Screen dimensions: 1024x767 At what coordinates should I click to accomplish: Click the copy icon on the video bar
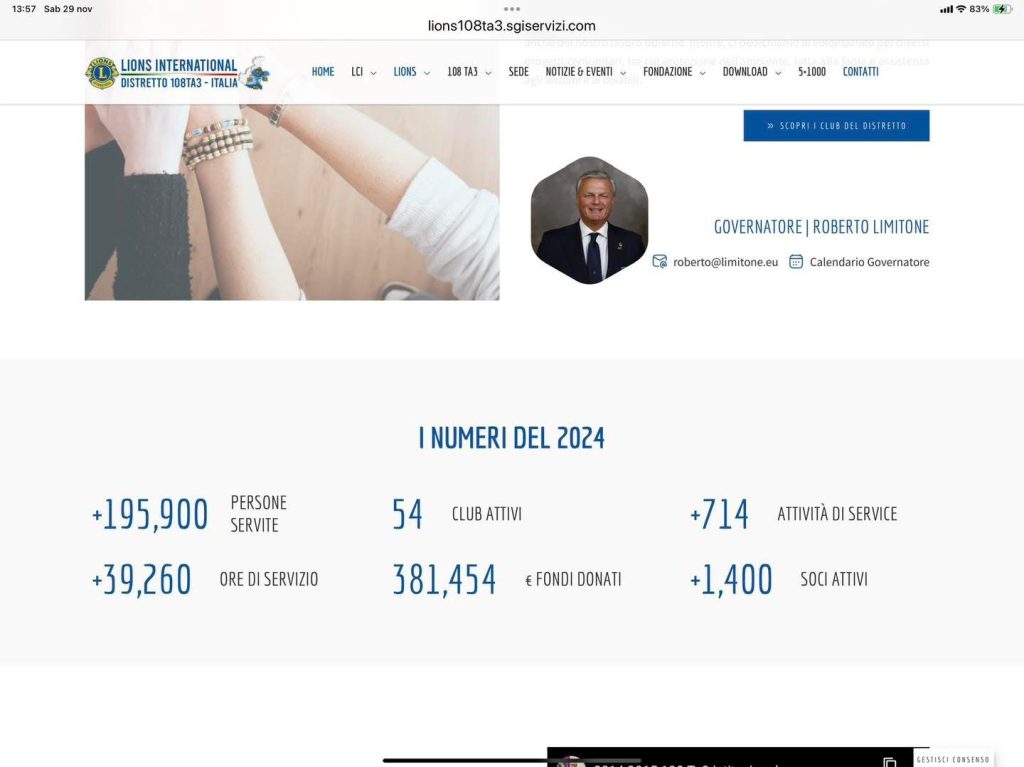[890, 762]
